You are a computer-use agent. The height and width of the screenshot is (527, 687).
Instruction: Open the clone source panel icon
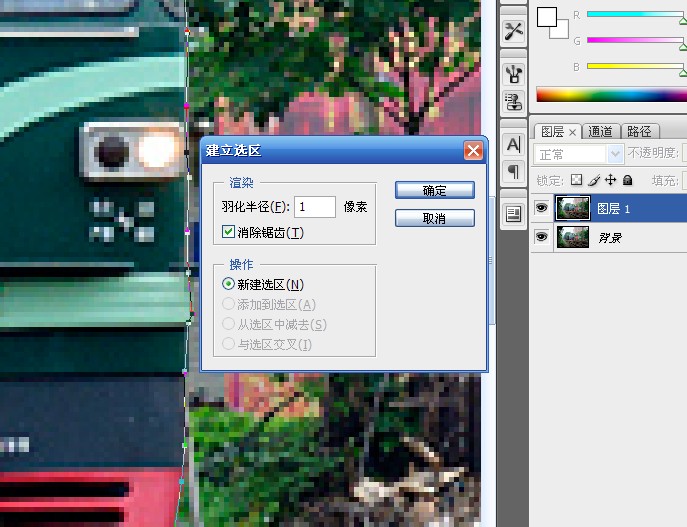(513, 101)
